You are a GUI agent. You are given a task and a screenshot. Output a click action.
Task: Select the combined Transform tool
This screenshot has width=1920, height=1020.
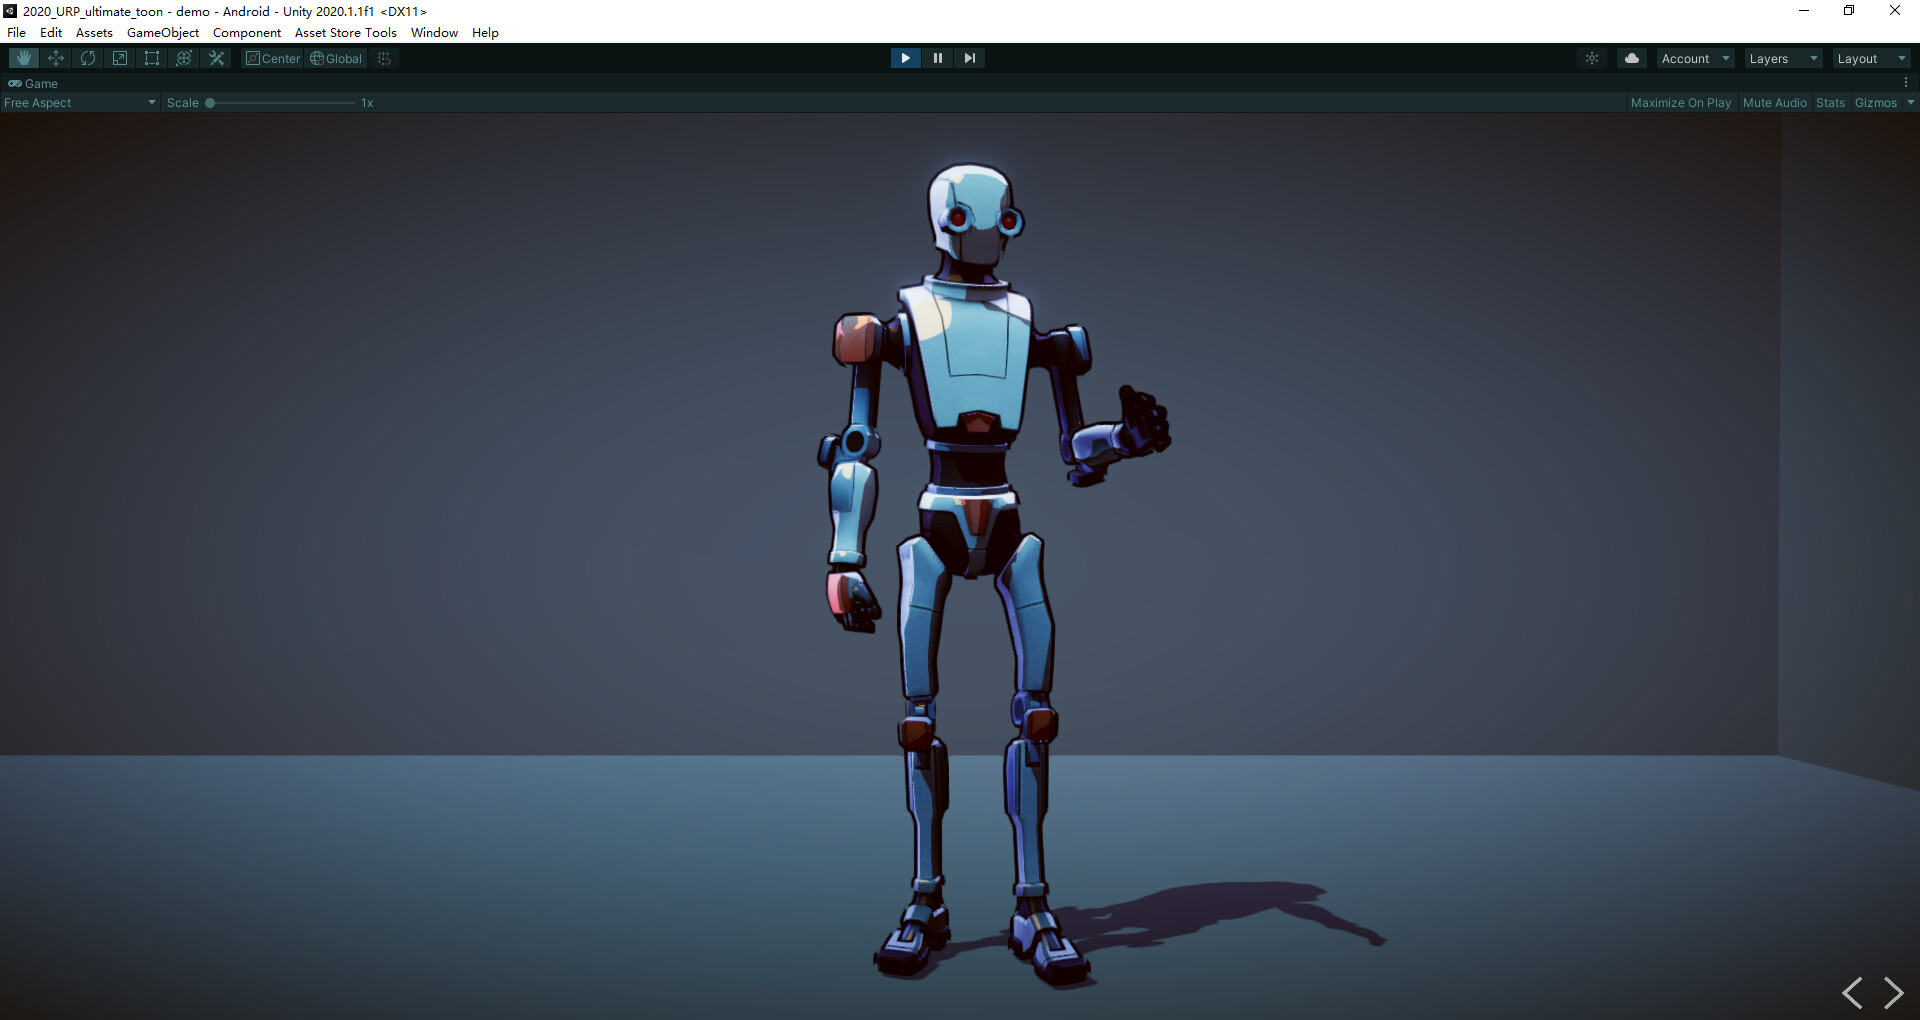pos(183,58)
